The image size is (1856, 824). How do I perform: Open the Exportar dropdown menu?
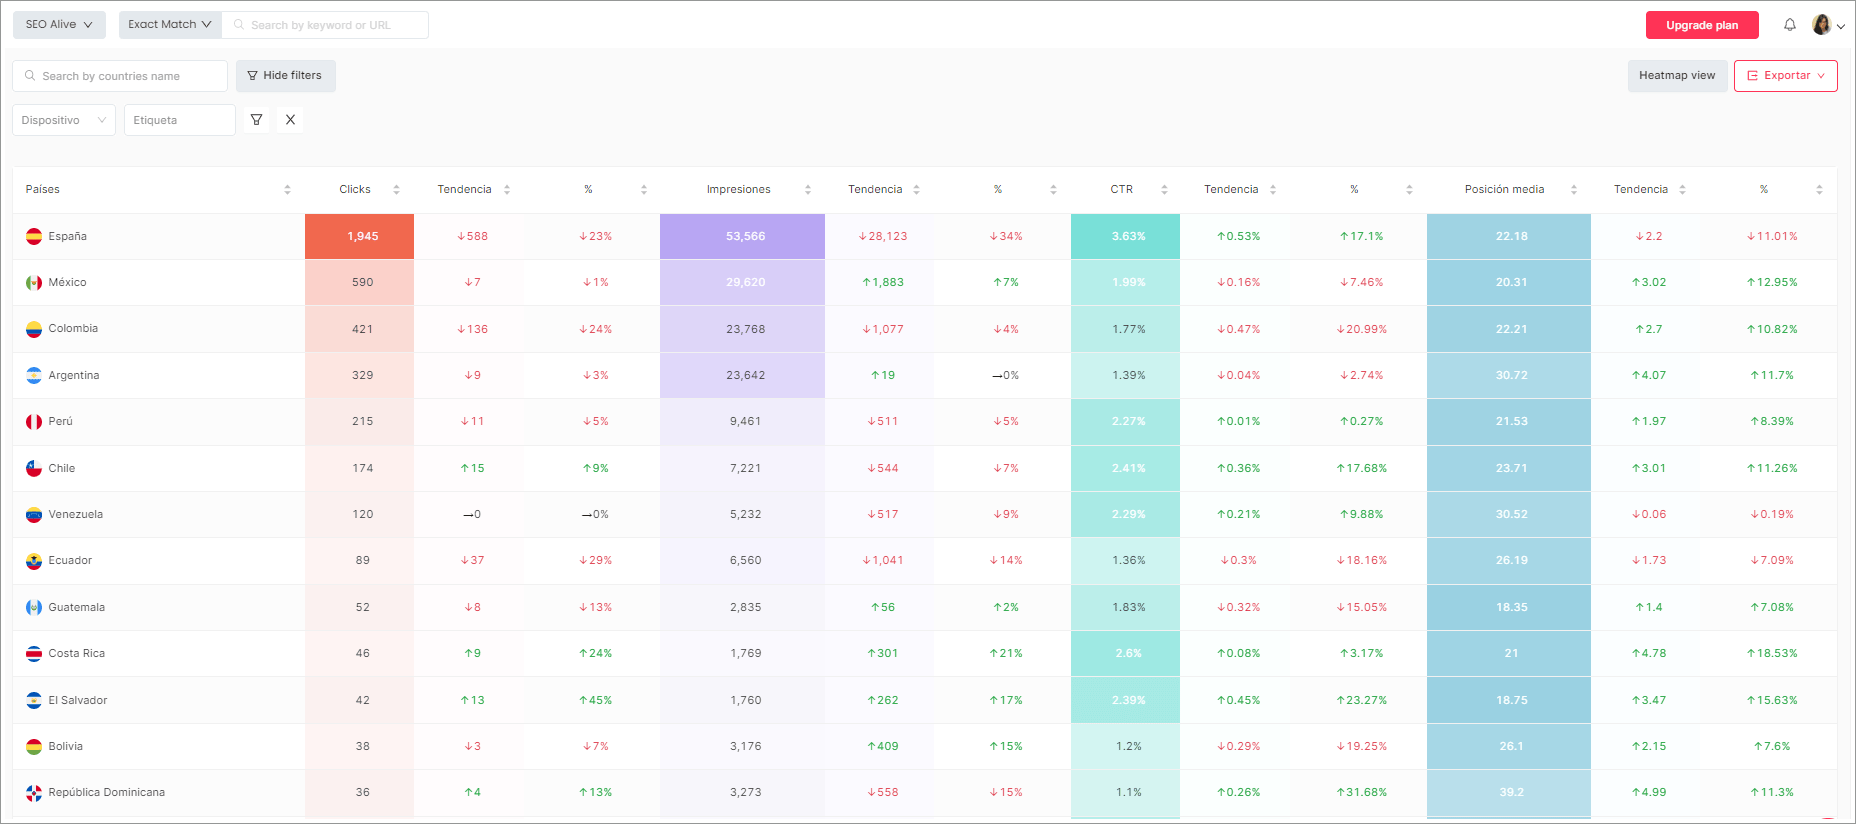coord(1785,76)
